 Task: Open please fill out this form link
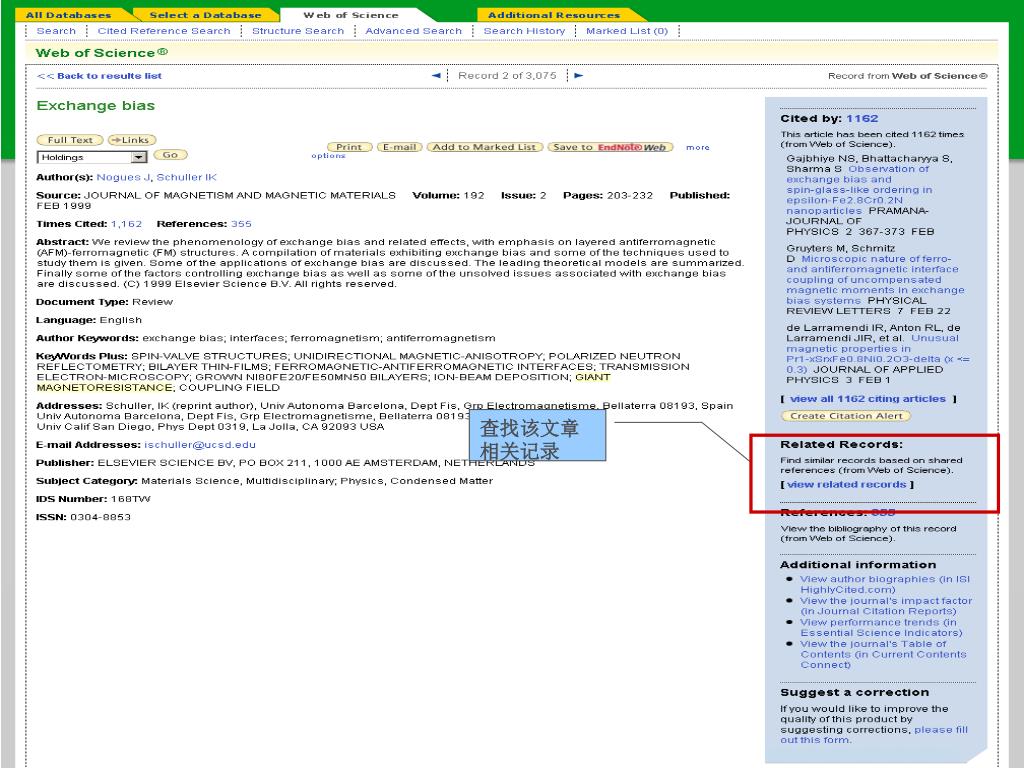click(874, 735)
